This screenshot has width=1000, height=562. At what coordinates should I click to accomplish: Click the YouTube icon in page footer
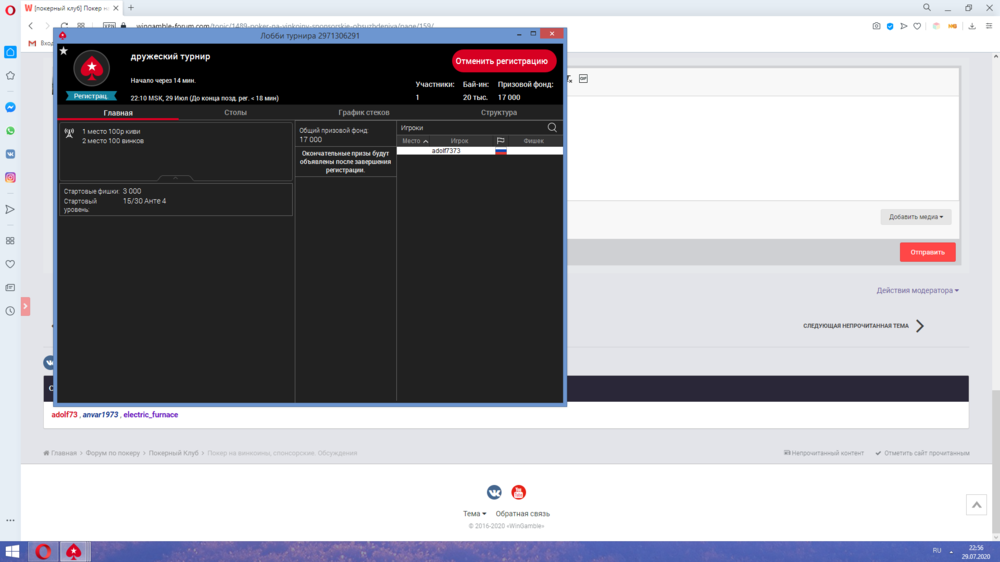pos(518,492)
